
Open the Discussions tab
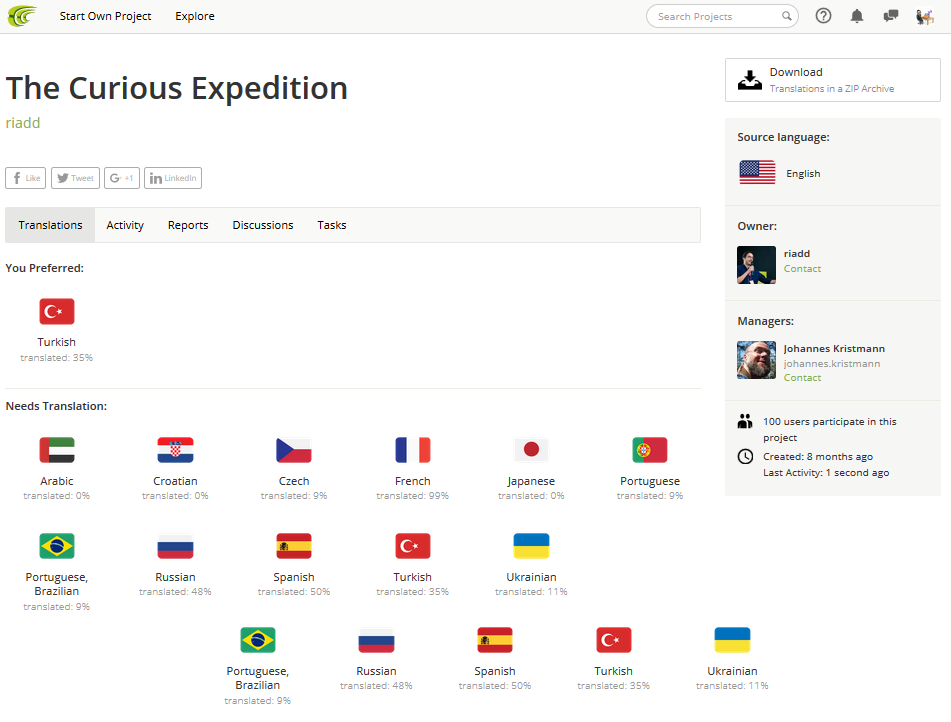263,225
